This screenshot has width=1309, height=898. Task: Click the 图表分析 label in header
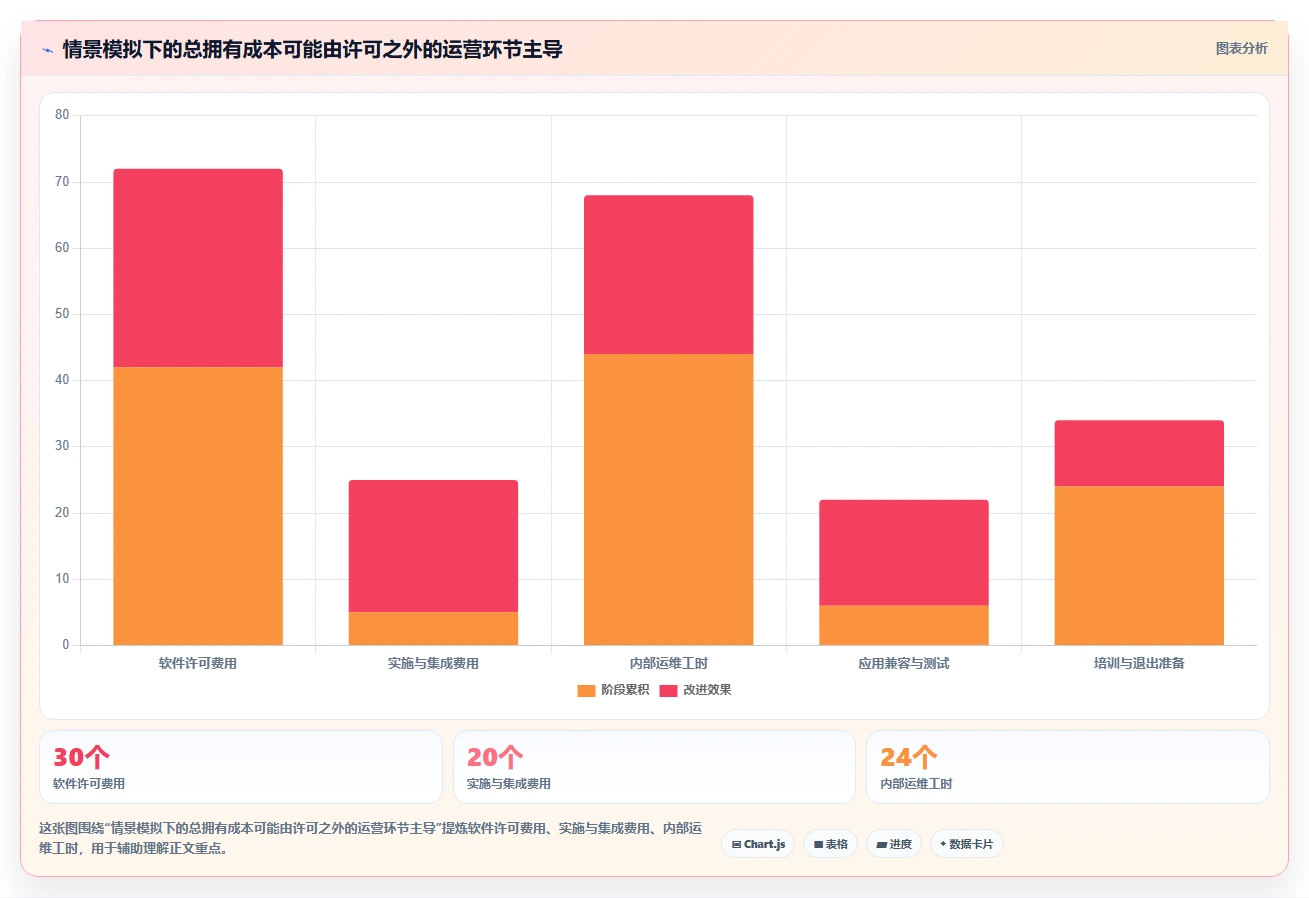click(x=1242, y=48)
